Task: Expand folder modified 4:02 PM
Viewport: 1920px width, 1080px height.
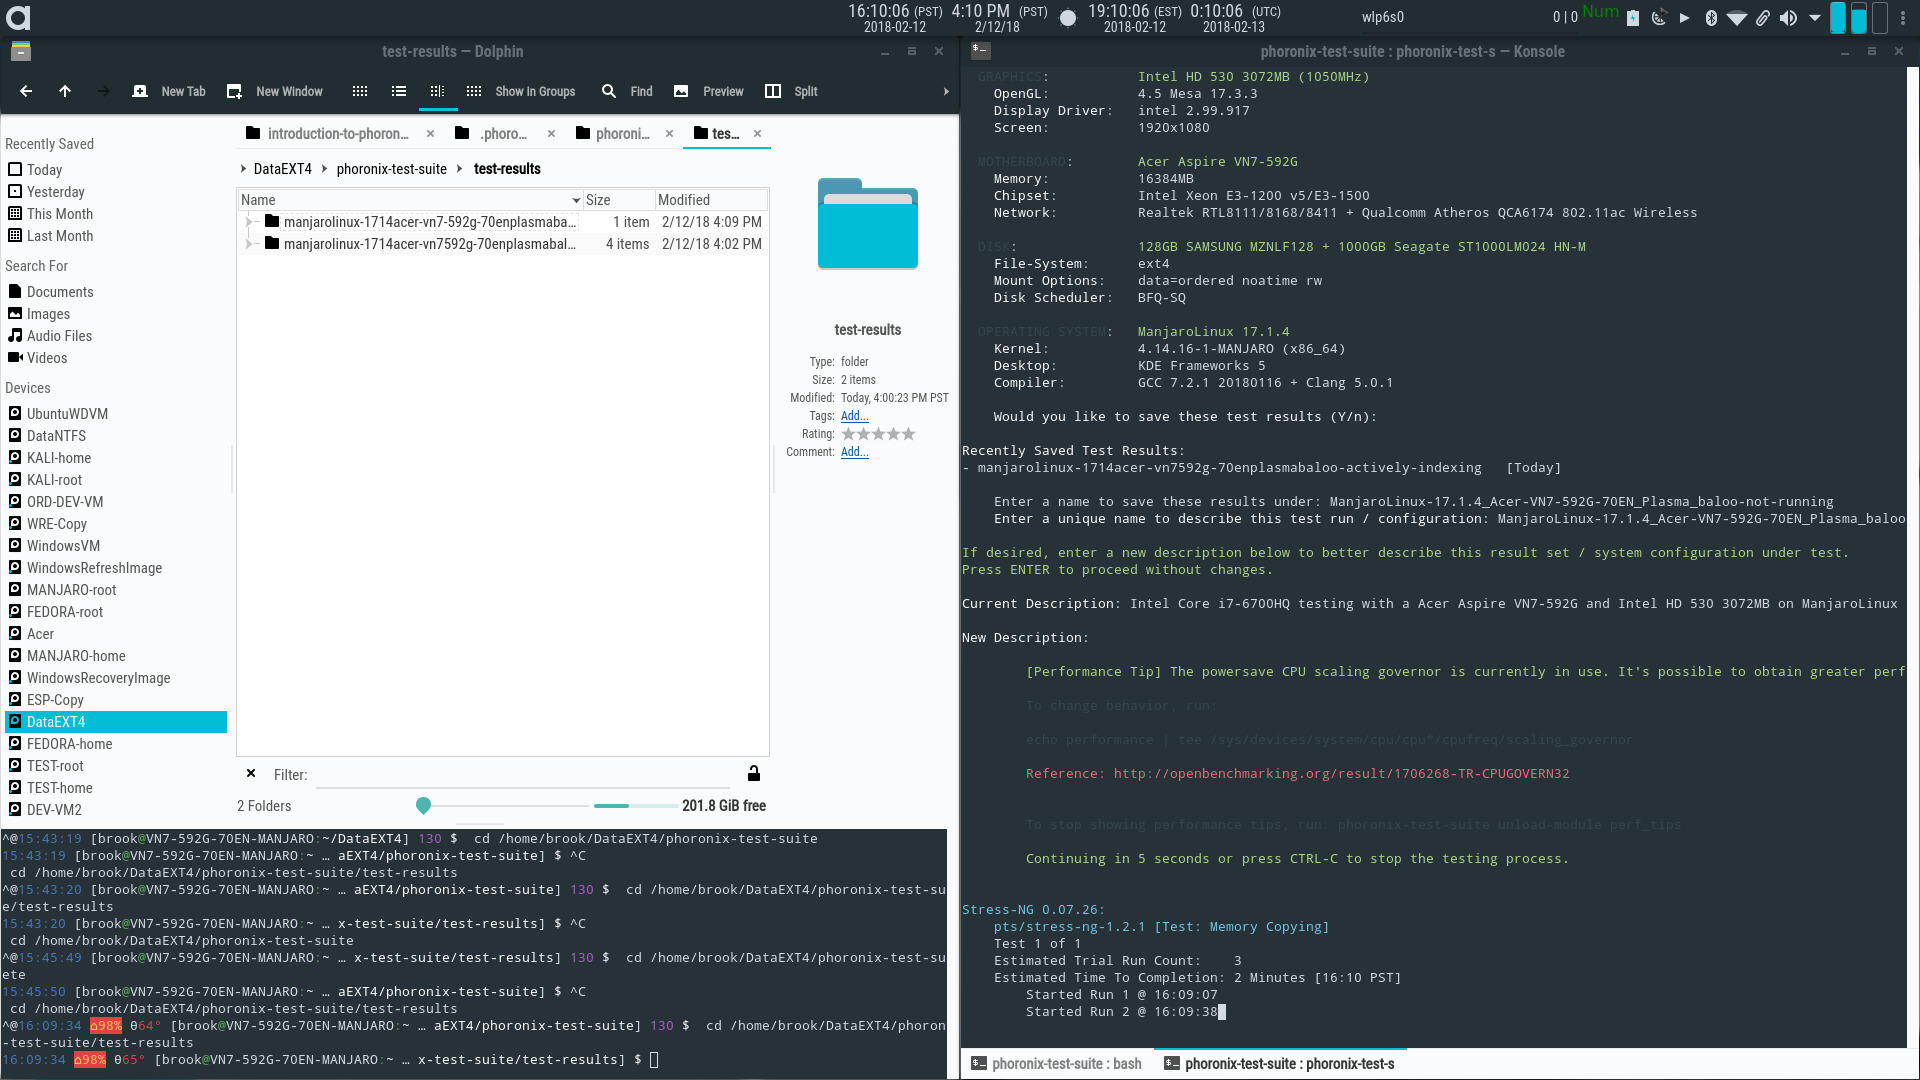Action: click(249, 244)
